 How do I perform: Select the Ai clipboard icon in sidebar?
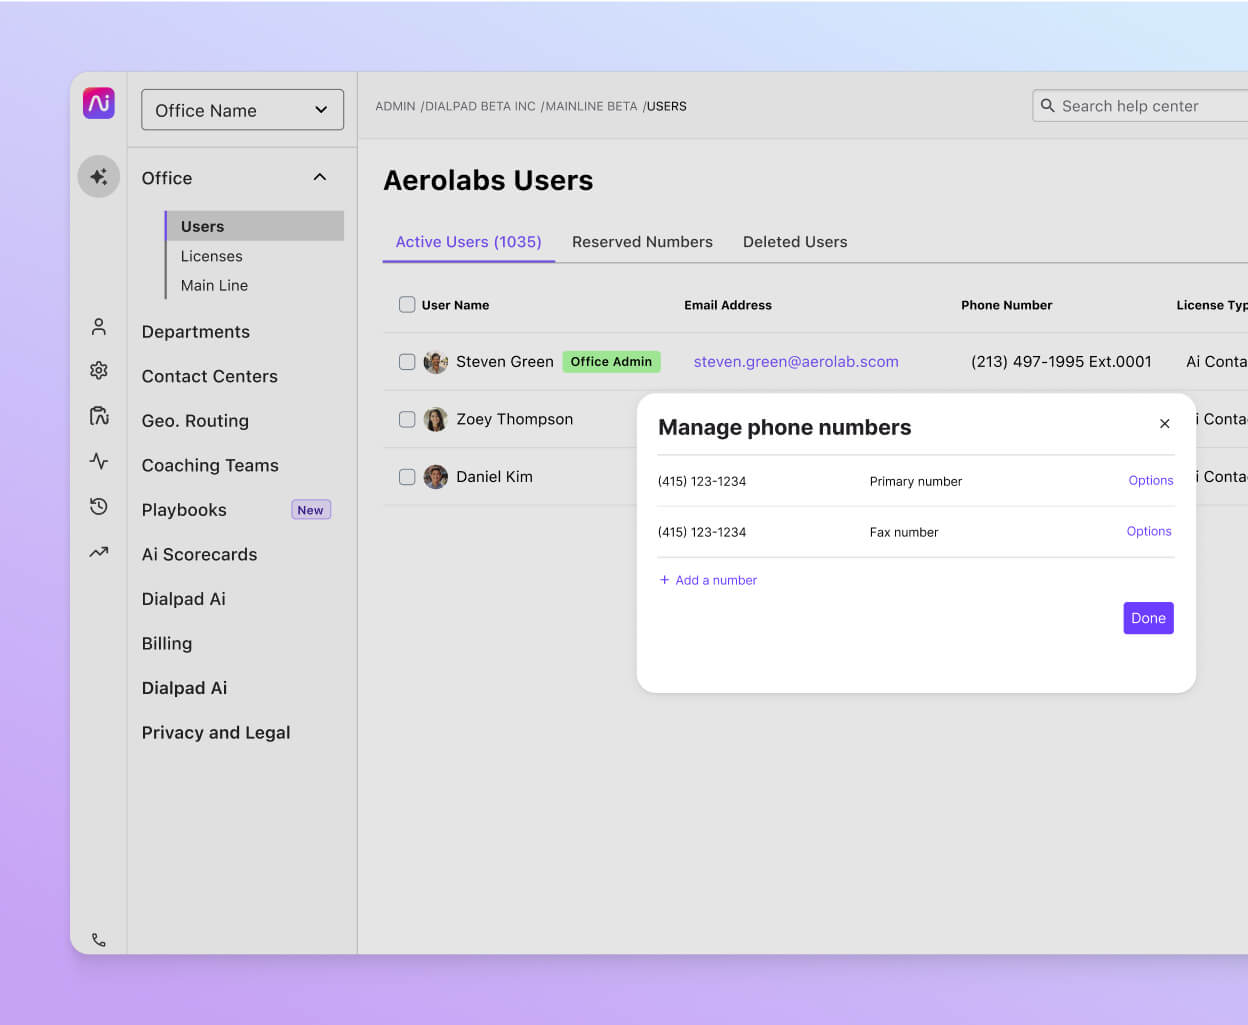(98, 415)
